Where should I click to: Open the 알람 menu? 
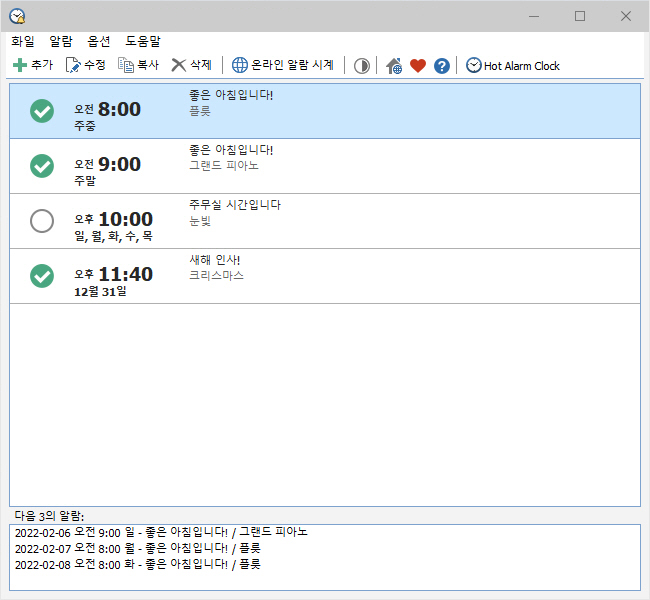pyautogui.click(x=61, y=41)
